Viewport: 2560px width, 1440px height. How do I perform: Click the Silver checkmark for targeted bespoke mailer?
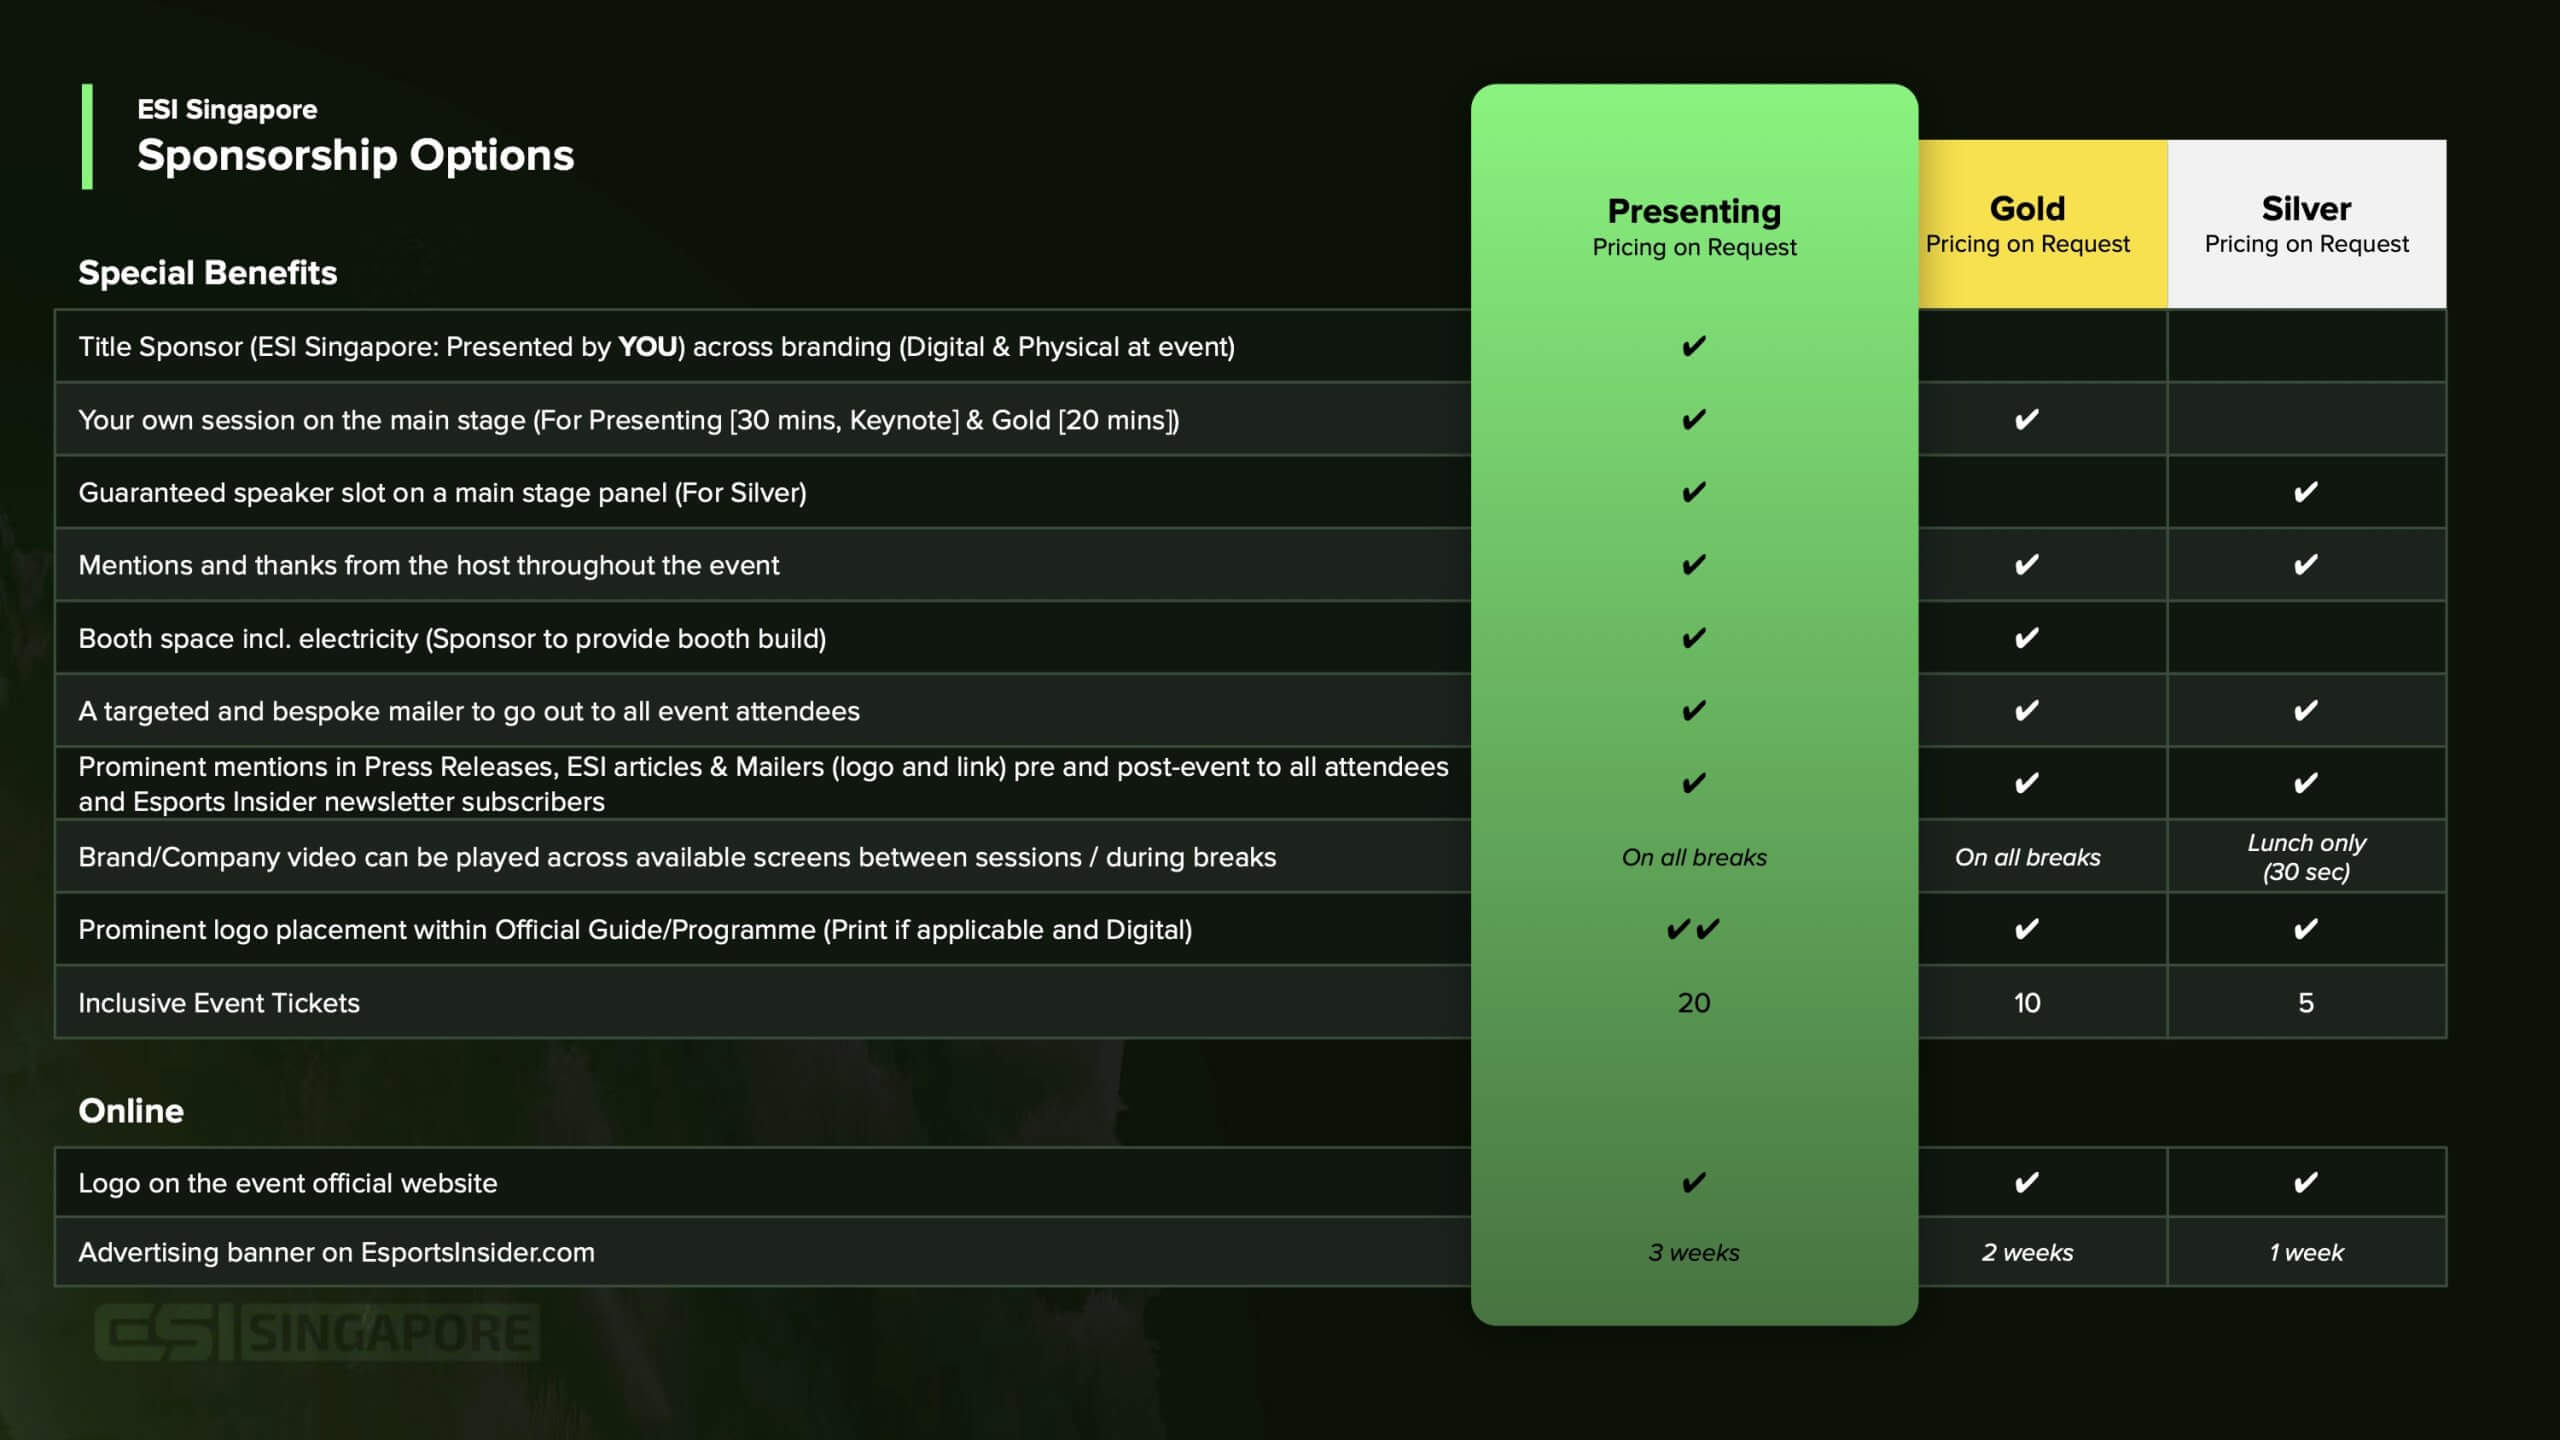point(2305,711)
